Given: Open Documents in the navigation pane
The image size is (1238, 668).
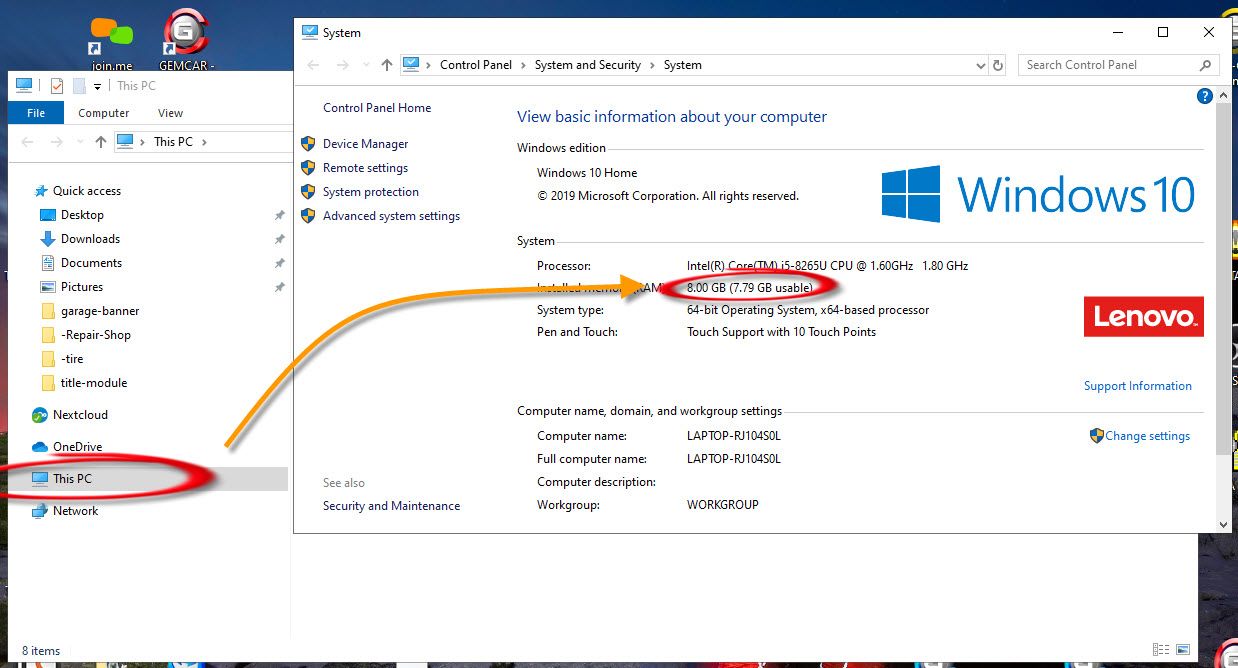Looking at the screenshot, I should tap(91, 263).
